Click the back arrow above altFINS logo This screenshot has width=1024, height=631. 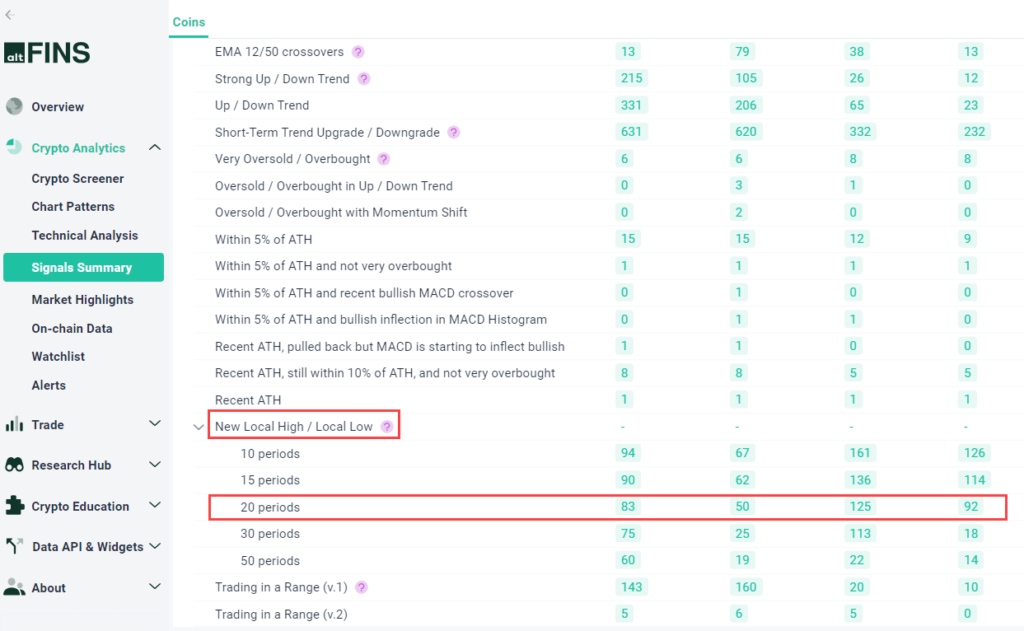(9, 14)
